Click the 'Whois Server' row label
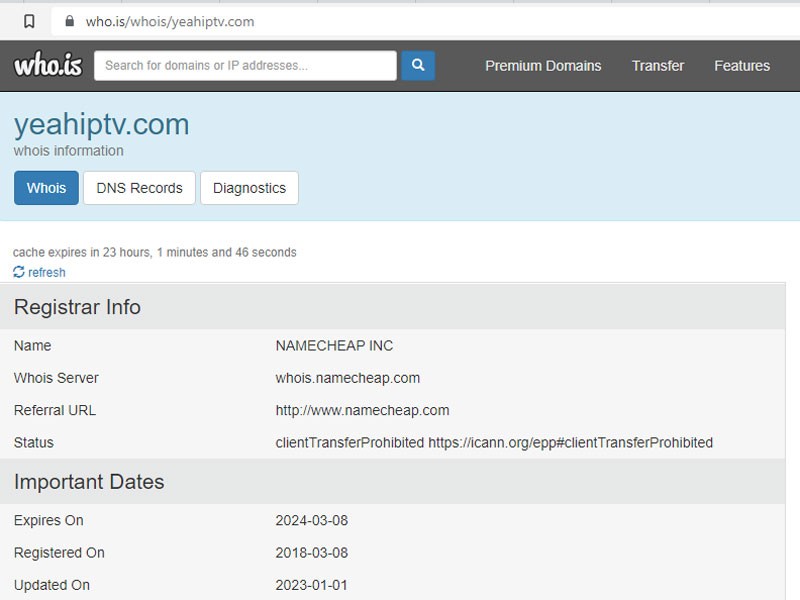 56,378
